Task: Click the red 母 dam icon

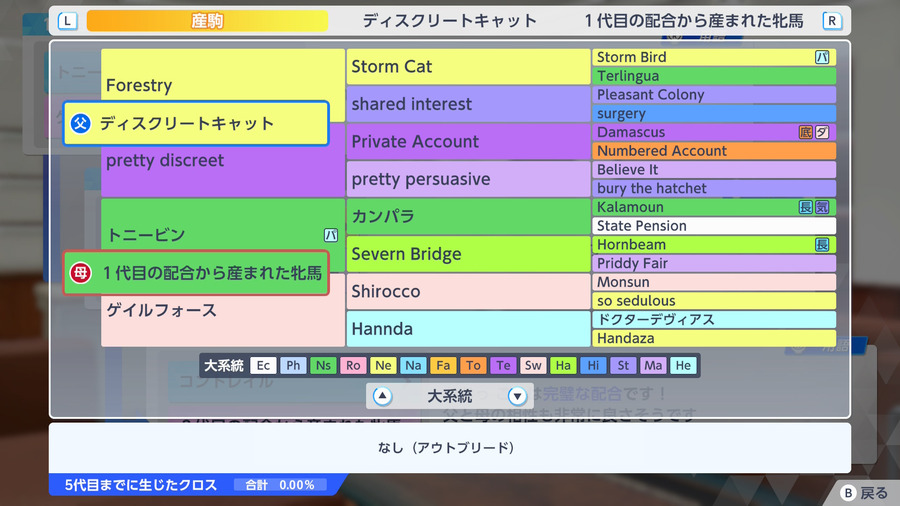Action: (81, 273)
